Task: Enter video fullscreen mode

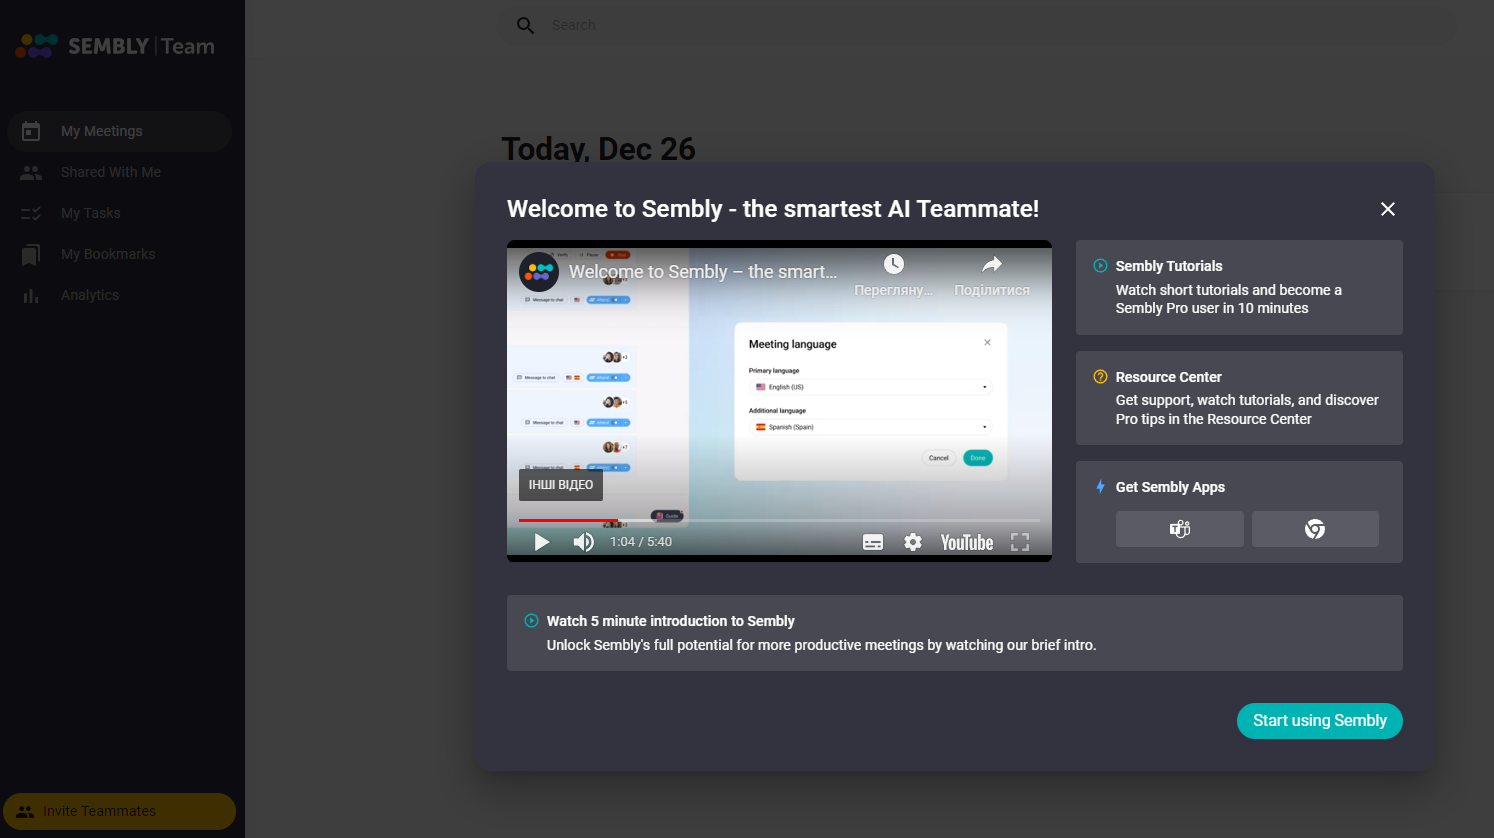Action: click(1020, 542)
